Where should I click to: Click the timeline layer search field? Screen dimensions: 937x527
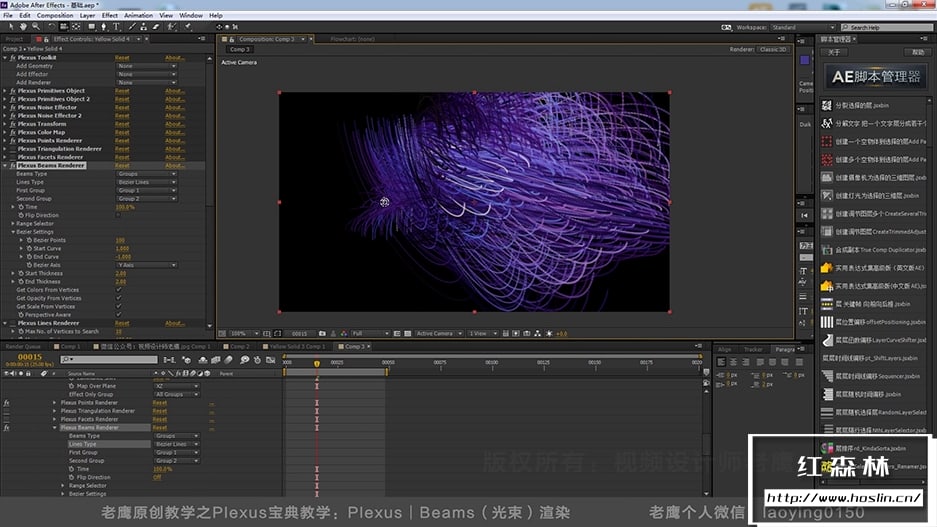(x=109, y=360)
